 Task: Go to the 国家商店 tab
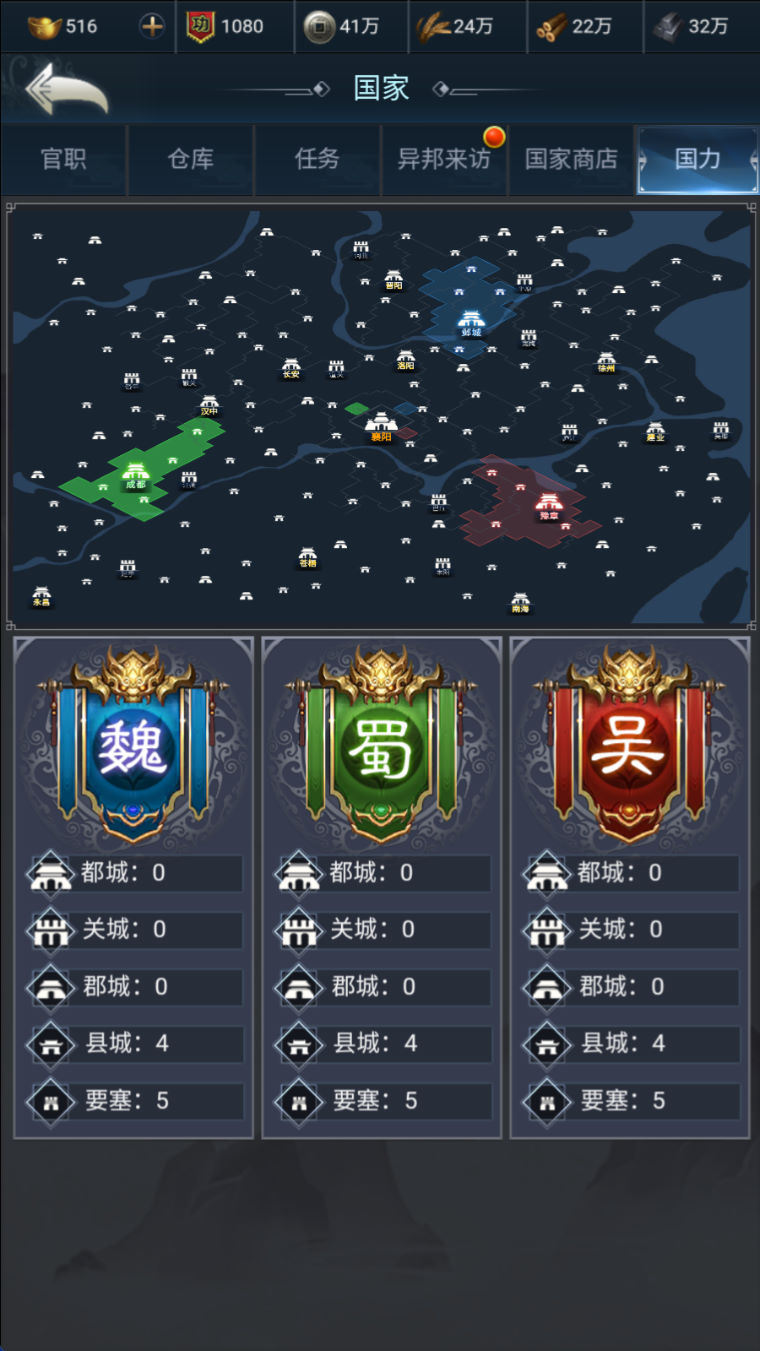[x=571, y=160]
